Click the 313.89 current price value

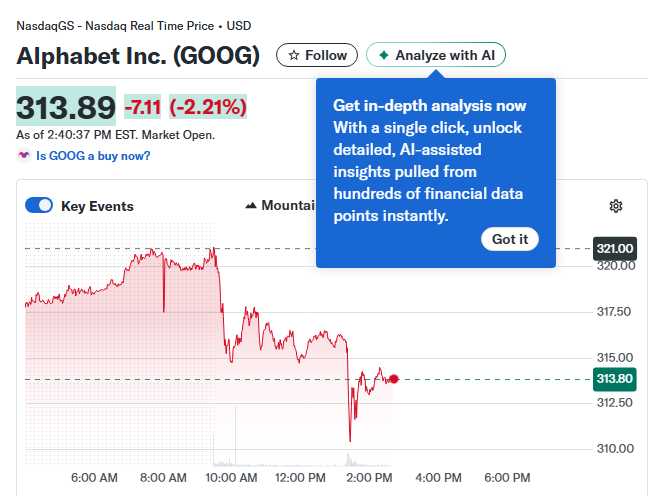(x=66, y=106)
